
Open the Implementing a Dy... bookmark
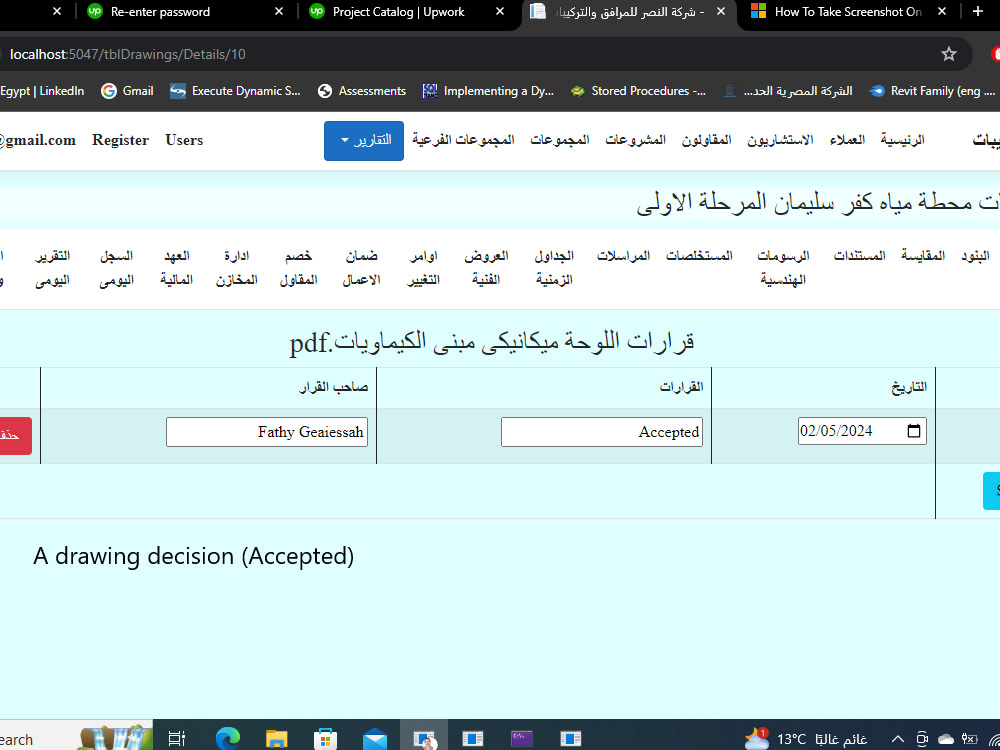tap(488, 91)
